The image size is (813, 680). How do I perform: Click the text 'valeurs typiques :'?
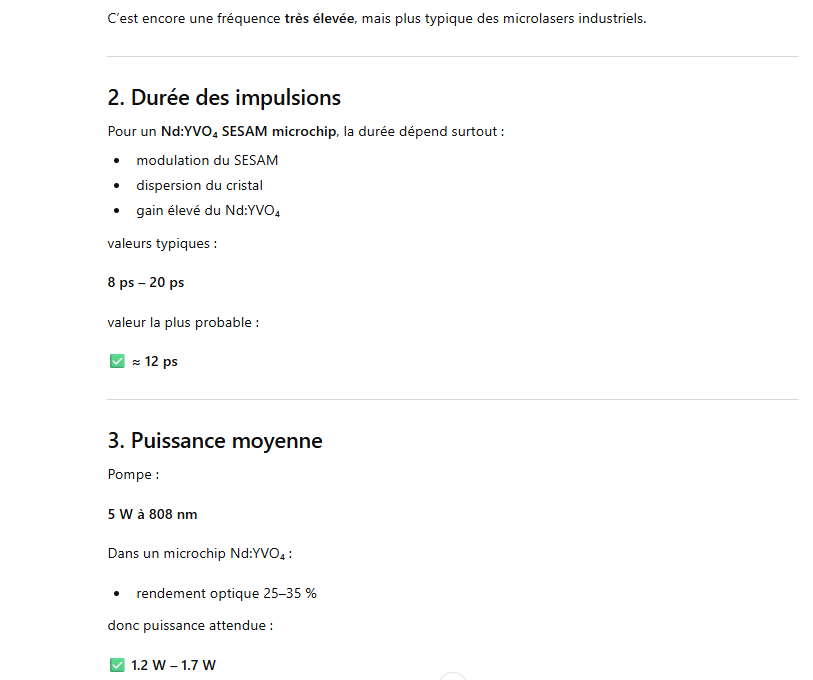[x=162, y=243]
